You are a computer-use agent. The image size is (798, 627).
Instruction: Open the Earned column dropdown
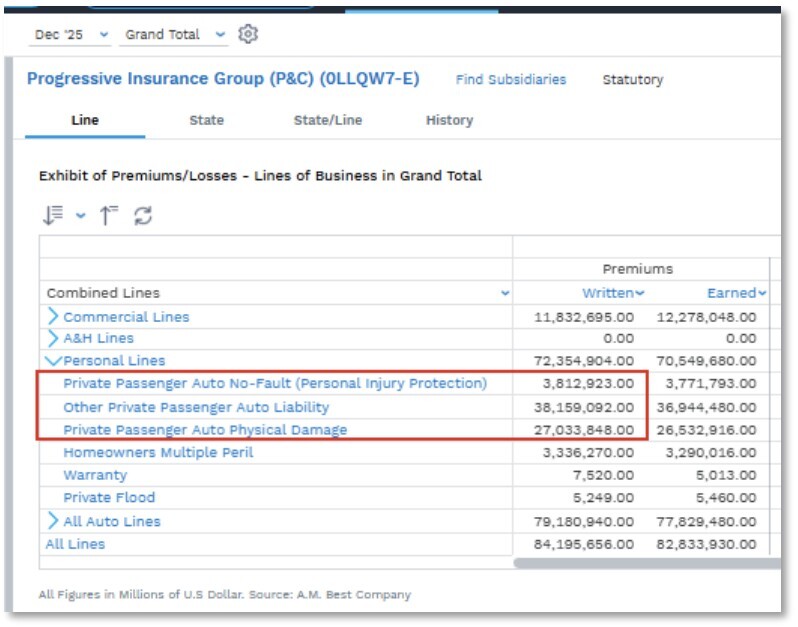(762, 293)
